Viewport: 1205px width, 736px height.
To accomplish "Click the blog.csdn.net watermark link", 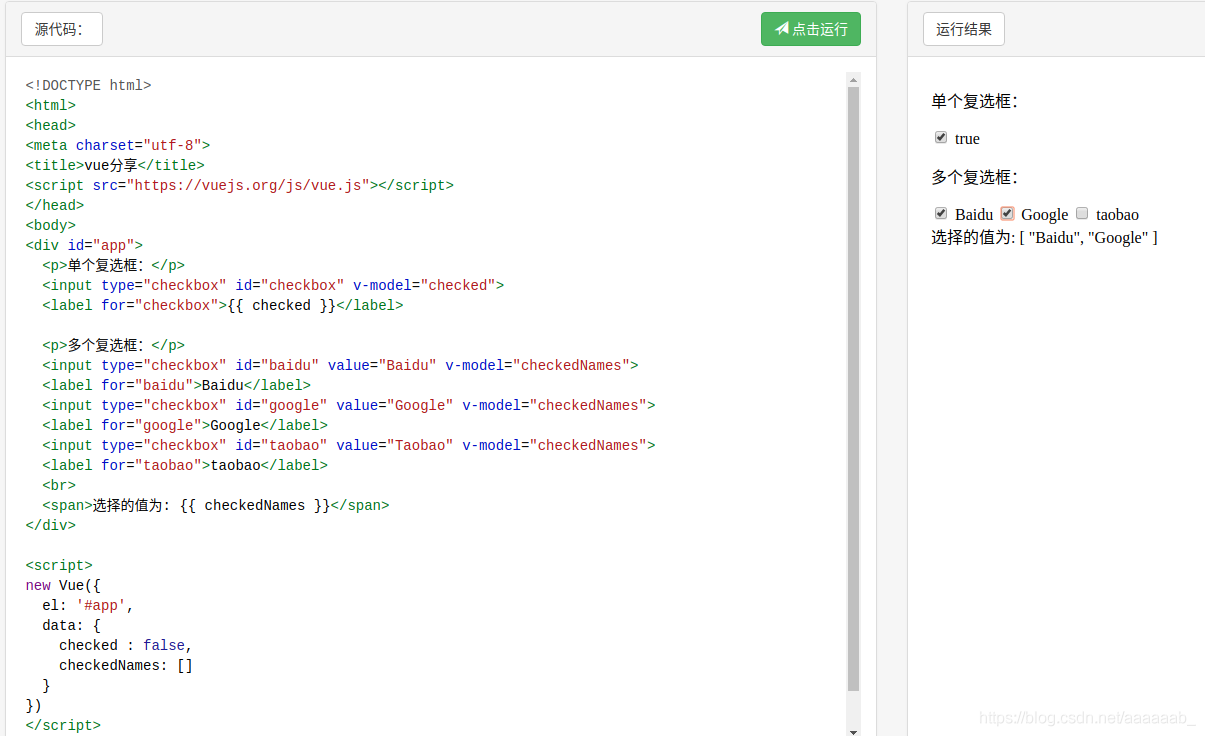I will pos(1087,718).
